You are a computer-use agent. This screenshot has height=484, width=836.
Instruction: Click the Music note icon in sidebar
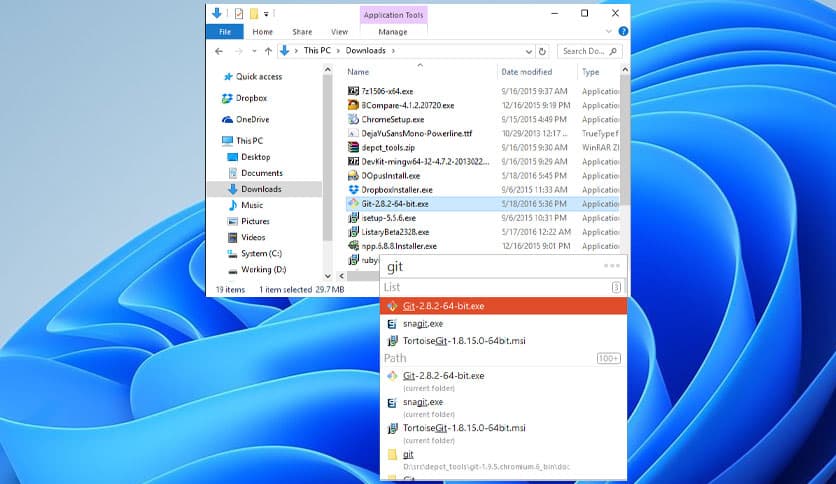[x=232, y=205]
